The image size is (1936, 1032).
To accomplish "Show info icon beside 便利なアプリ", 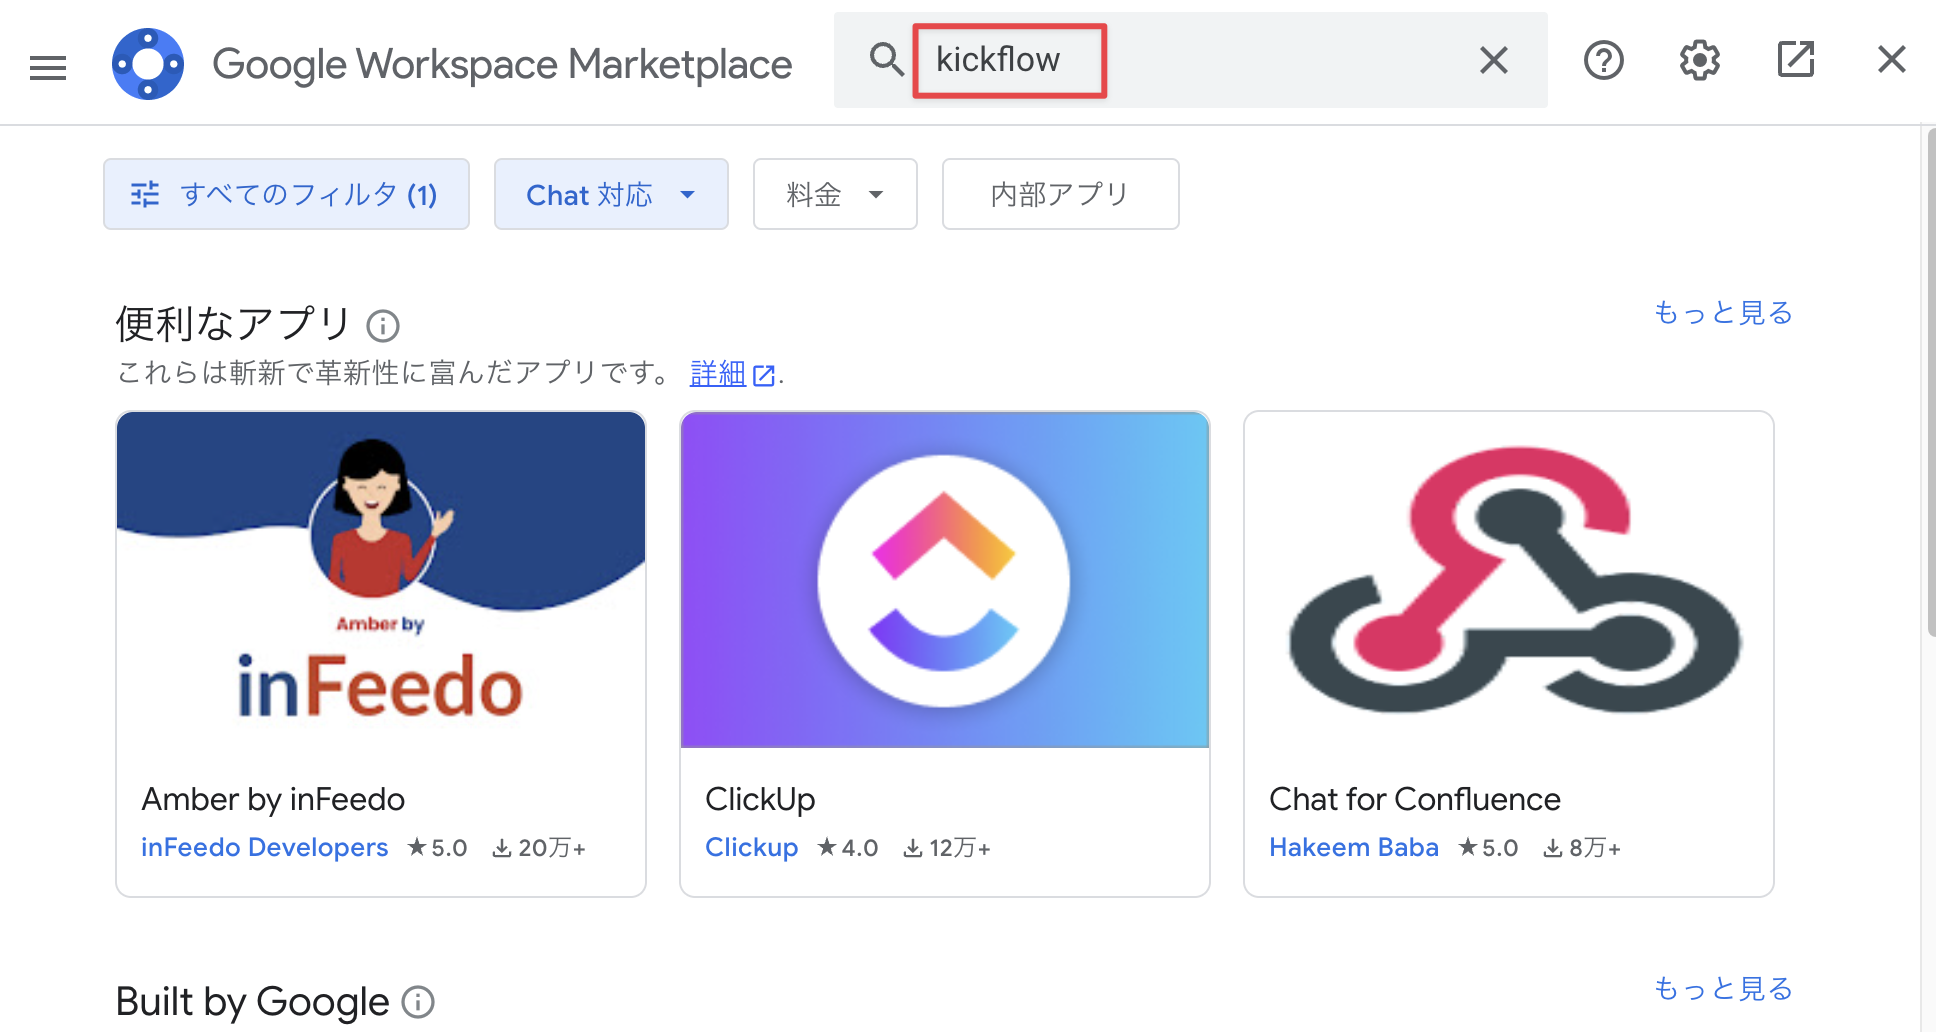I will [x=383, y=325].
